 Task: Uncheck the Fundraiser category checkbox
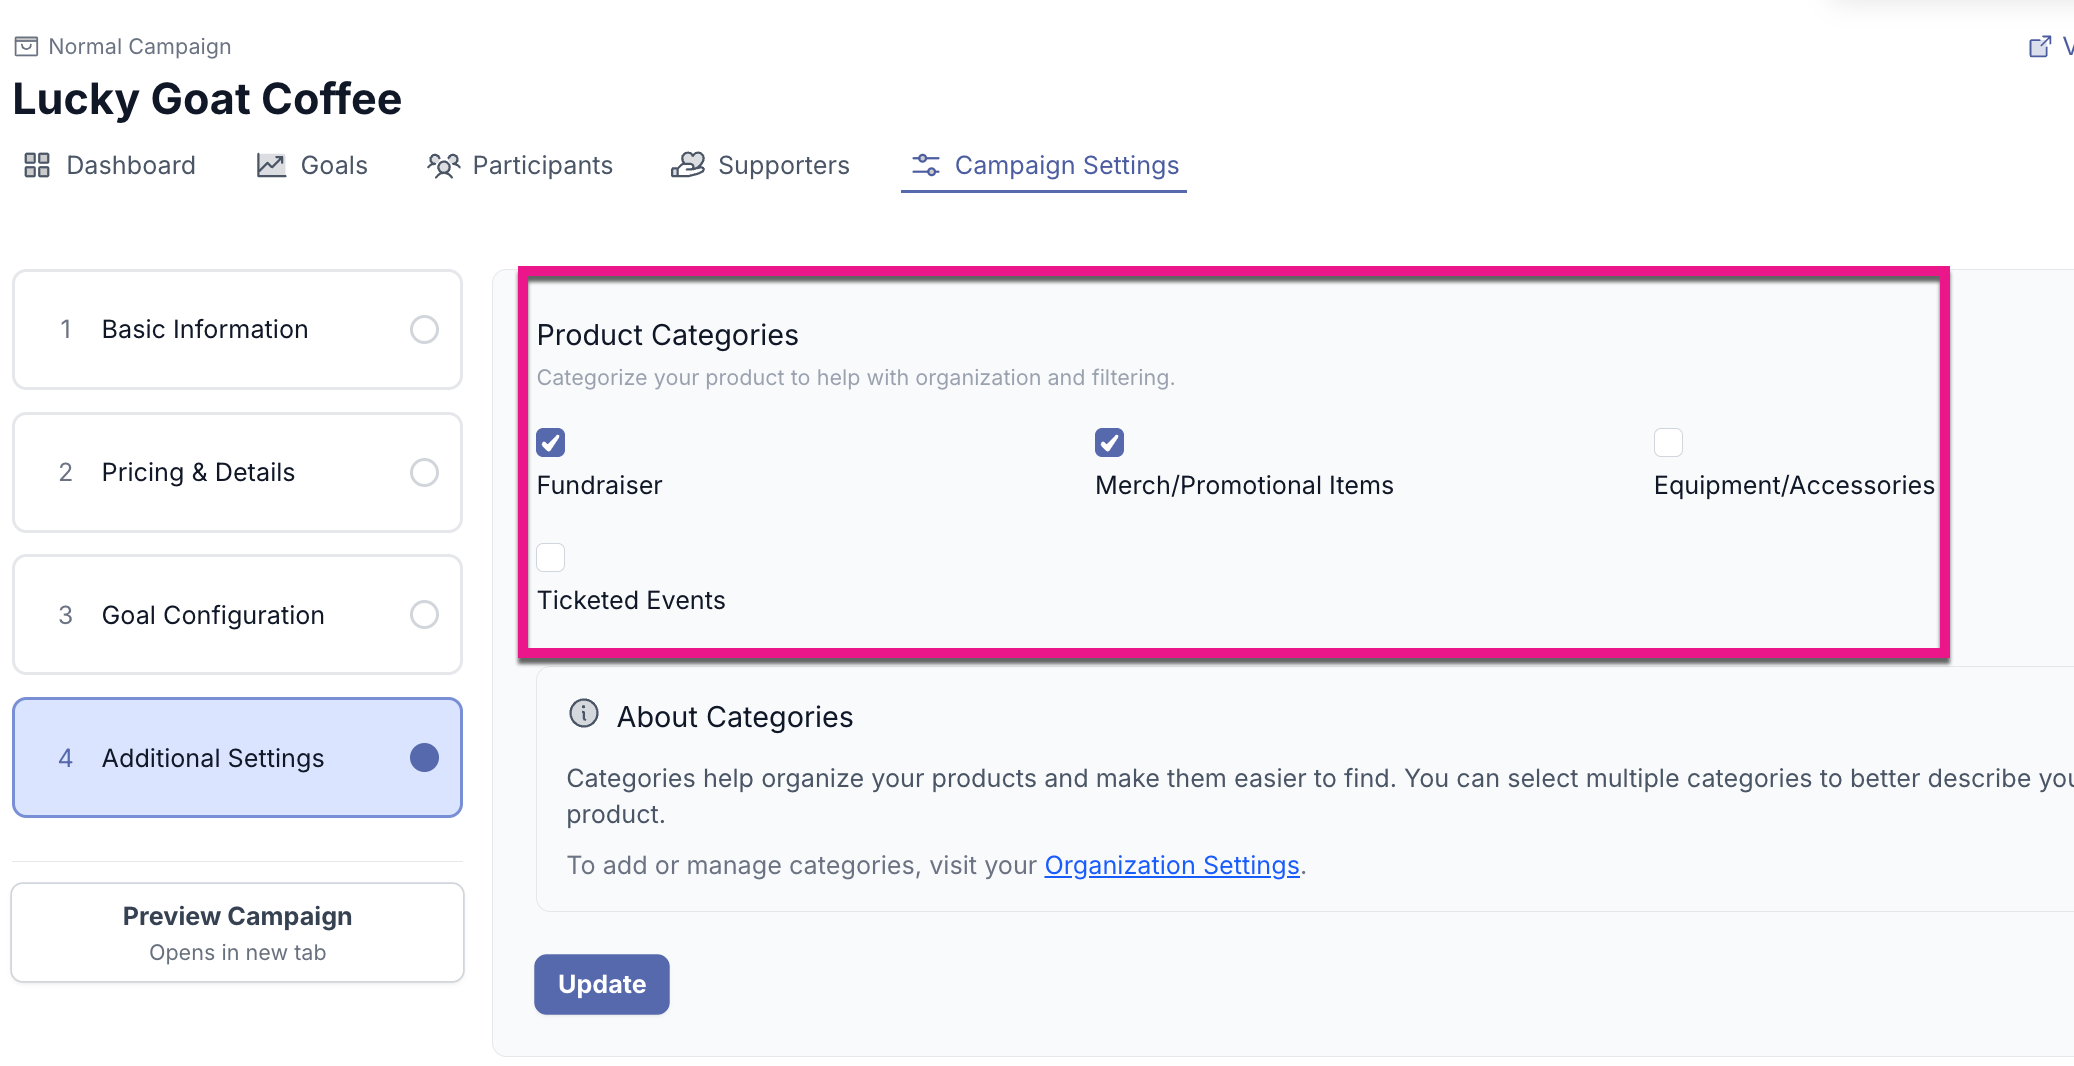click(x=551, y=442)
